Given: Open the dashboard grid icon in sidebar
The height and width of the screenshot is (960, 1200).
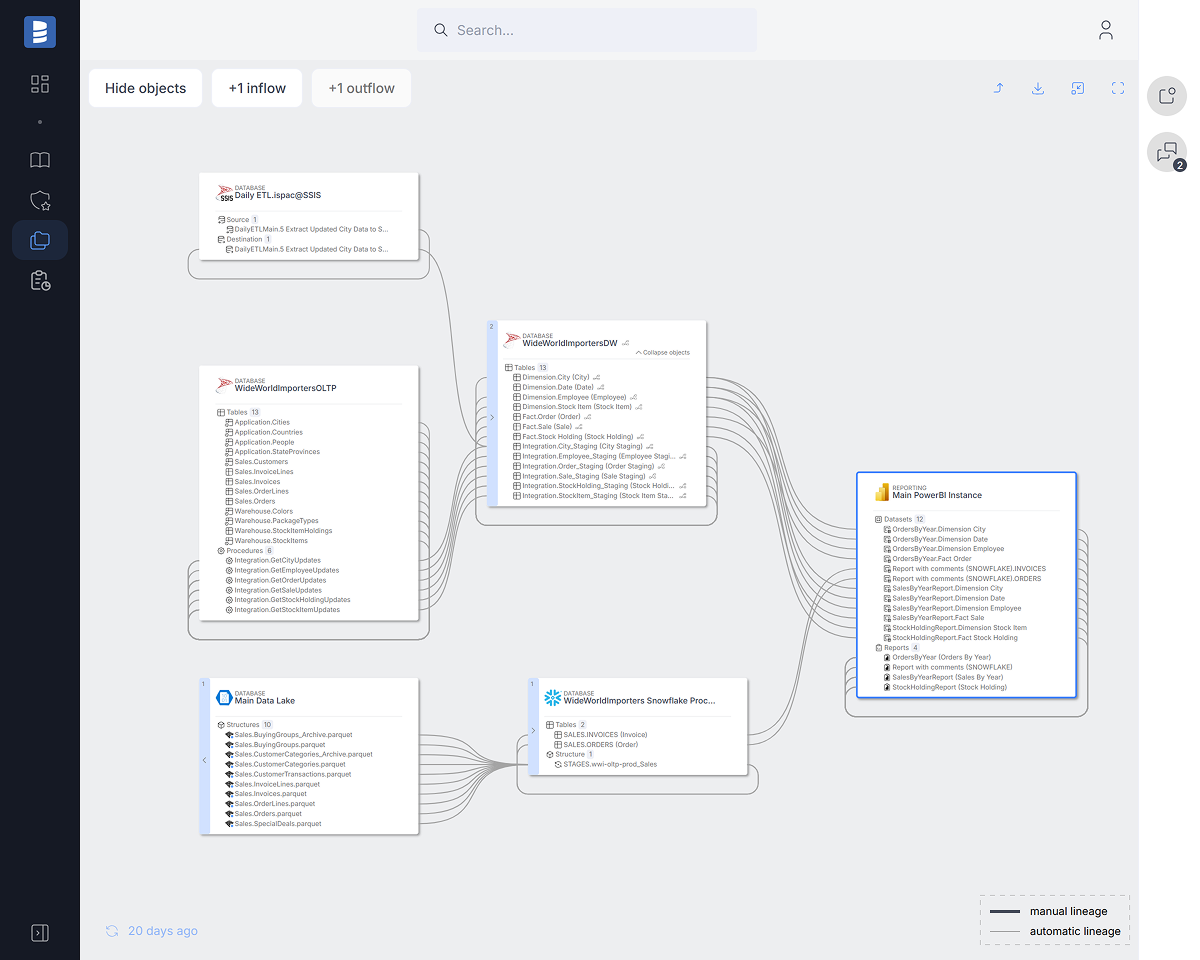Looking at the screenshot, I should pyautogui.click(x=40, y=84).
